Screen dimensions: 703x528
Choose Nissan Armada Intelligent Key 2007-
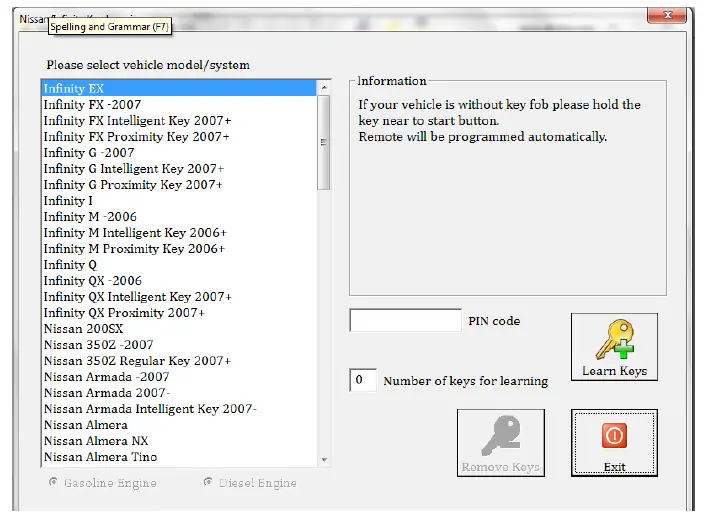coord(179,409)
